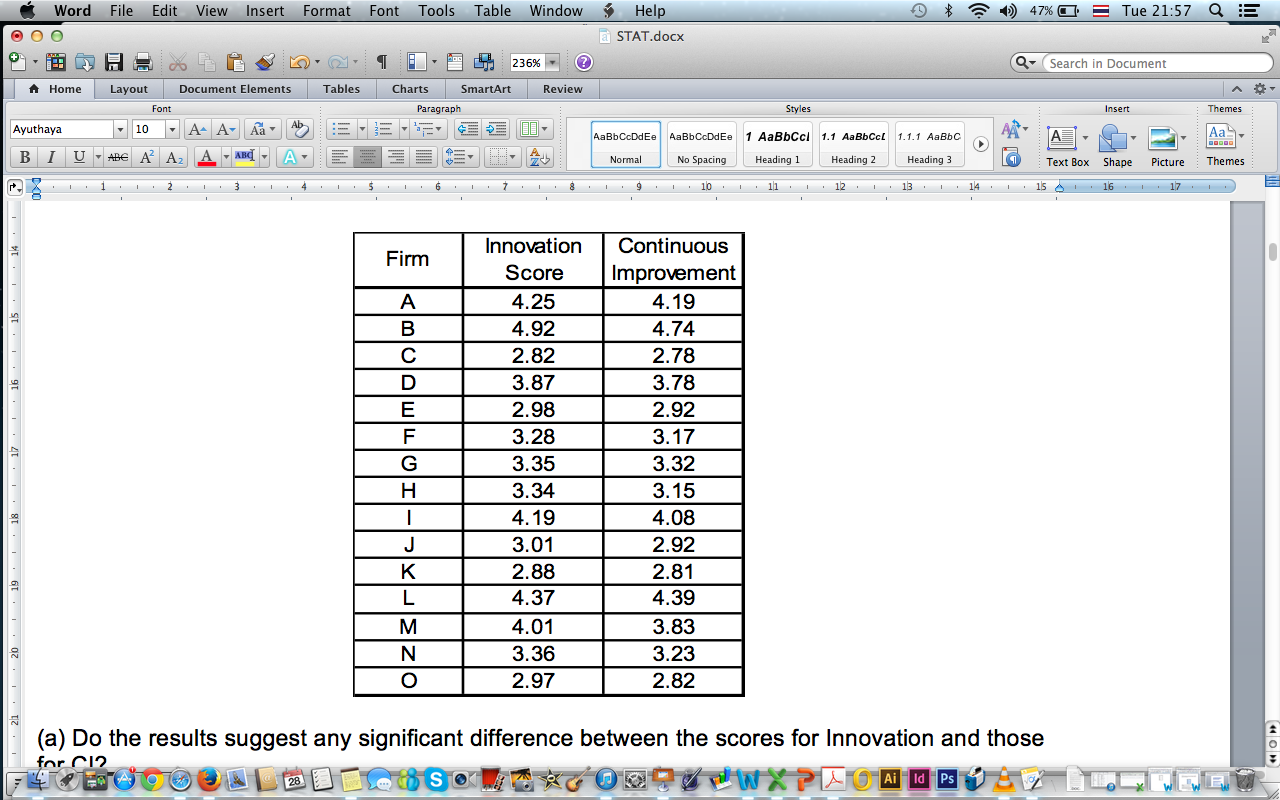Open the Document Elements tab

pos(235,89)
